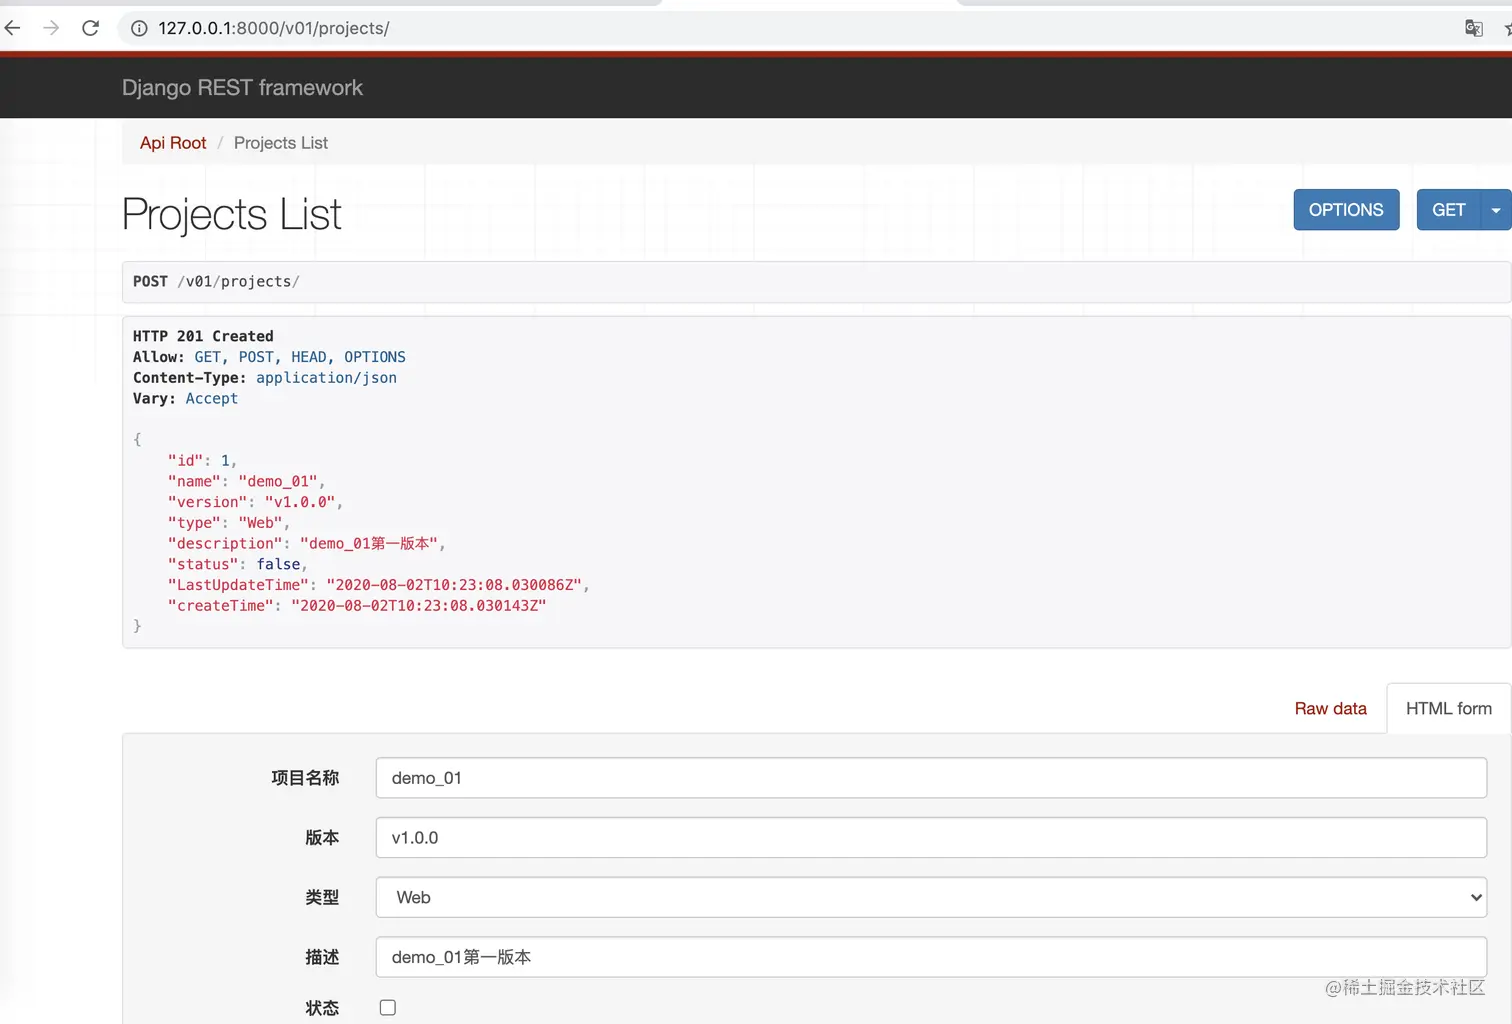The image size is (1512, 1024).
Task: Go forward with browser forward arrow
Action: (51, 28)
